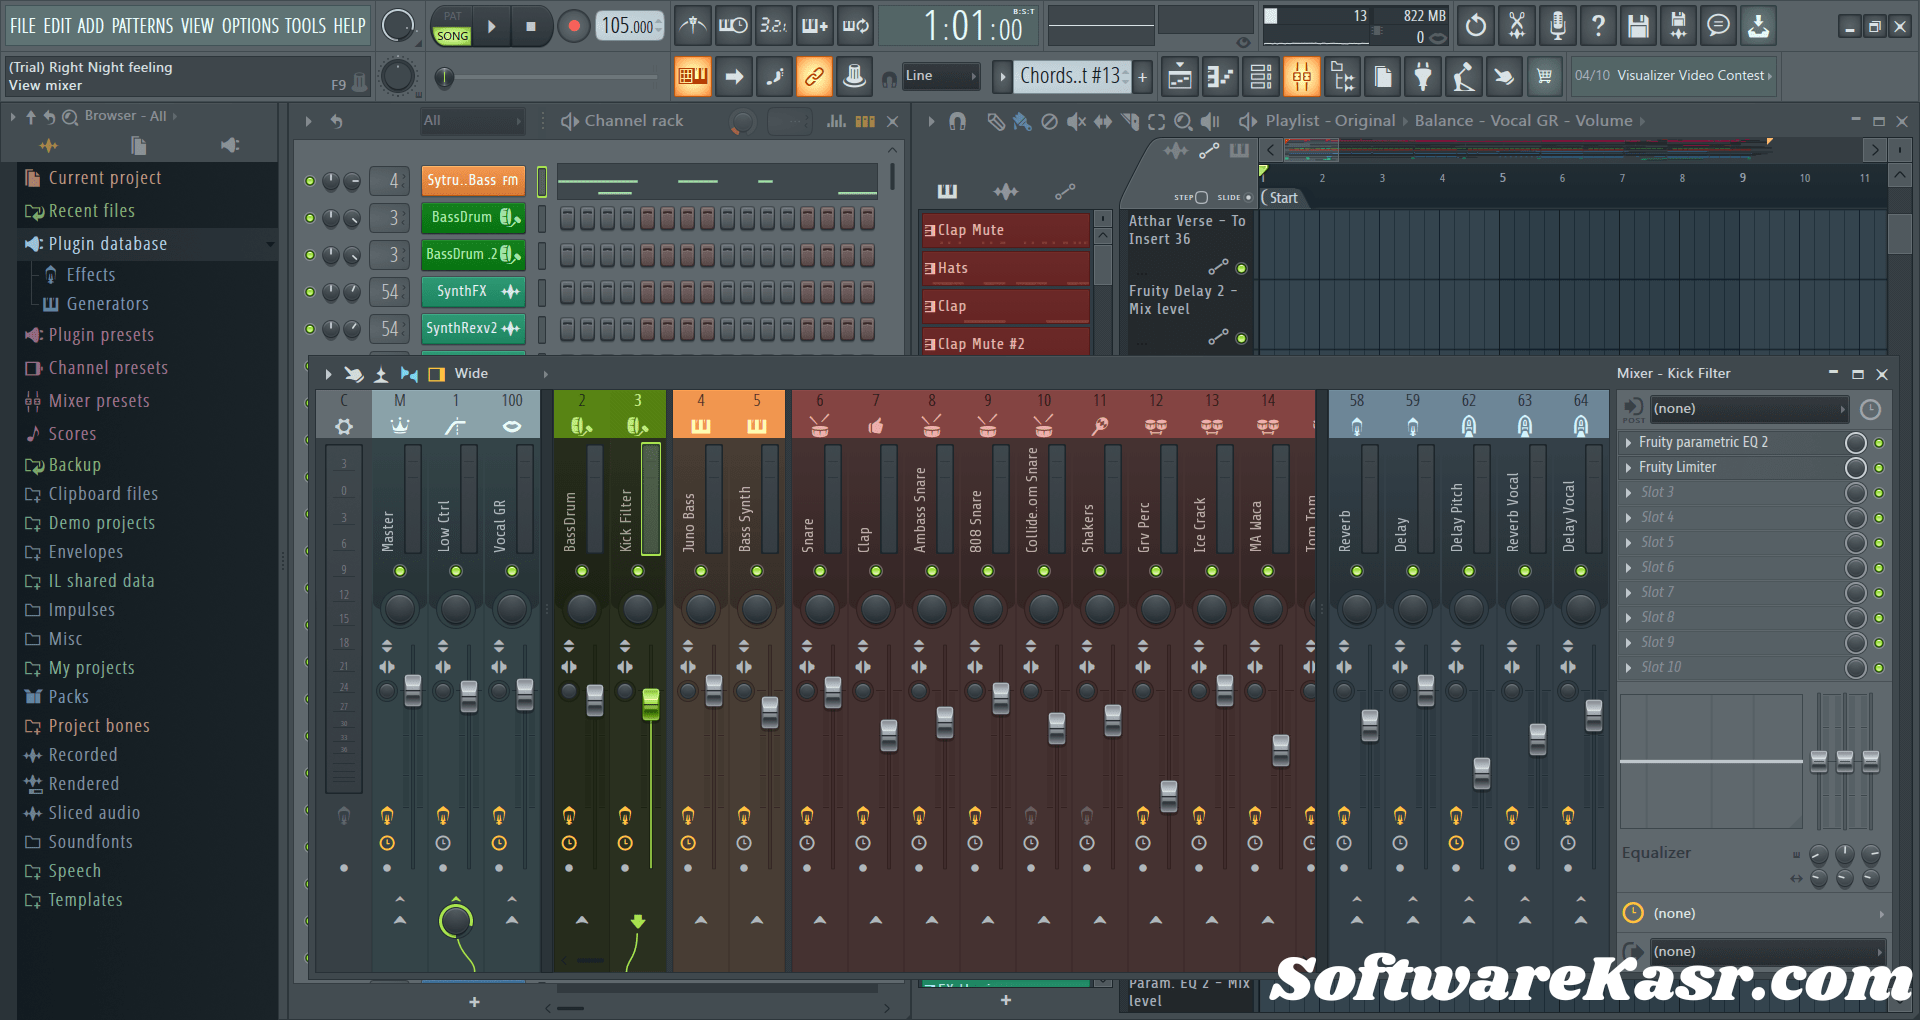Toggle the Mixer view button in toolbar
Screen dimensions: 1920x1020
(x=1301, y=76)
